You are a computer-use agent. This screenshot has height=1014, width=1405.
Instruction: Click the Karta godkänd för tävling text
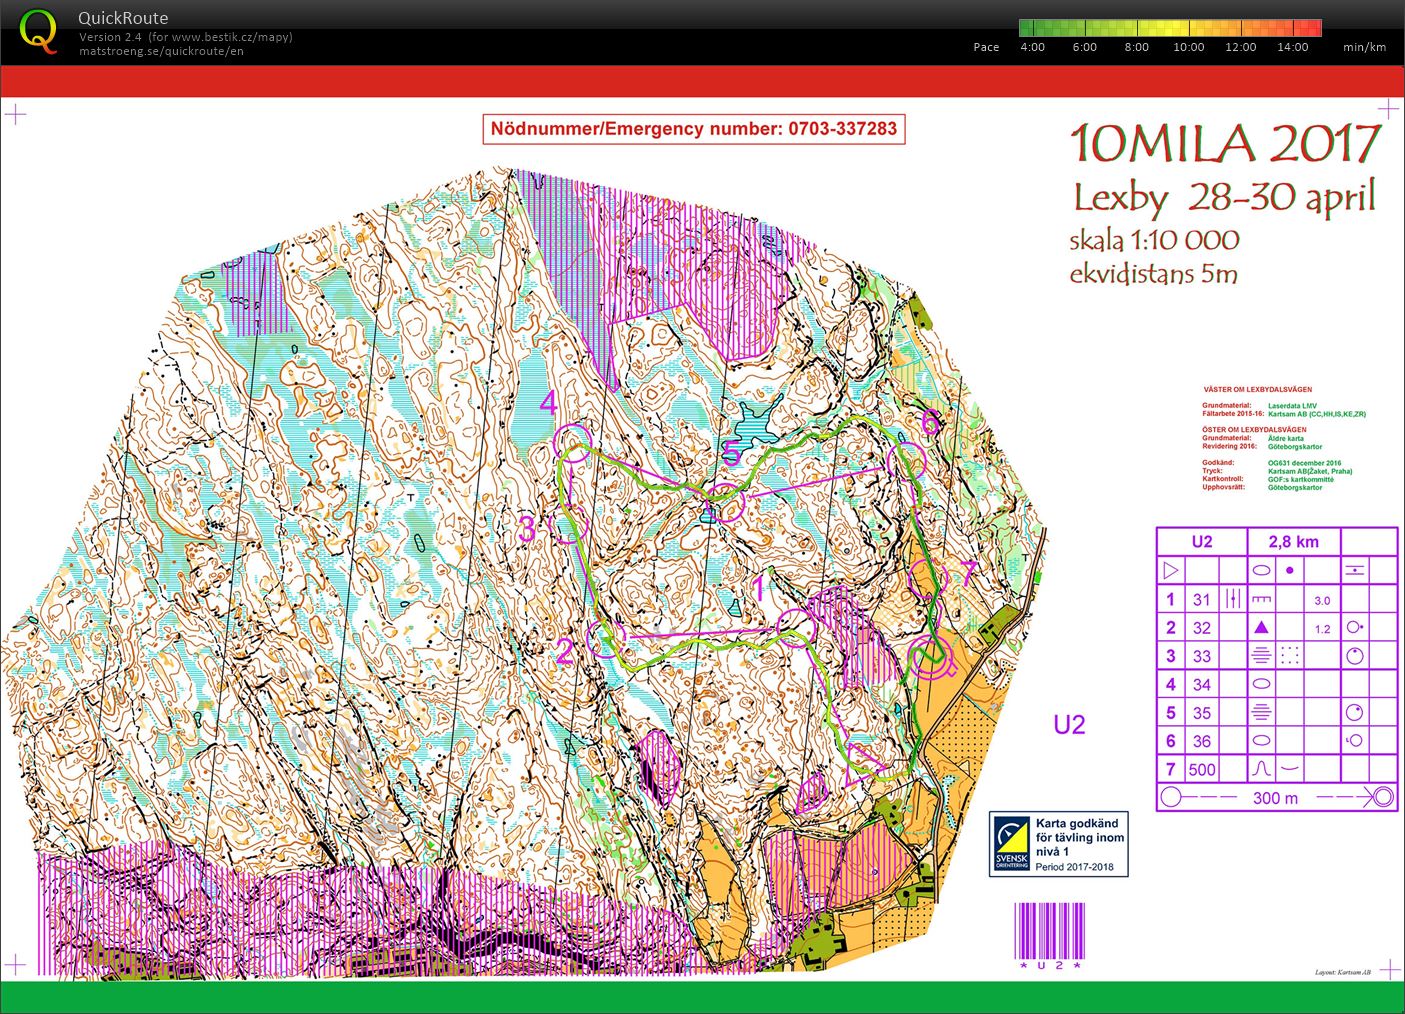coord(1080,837)
